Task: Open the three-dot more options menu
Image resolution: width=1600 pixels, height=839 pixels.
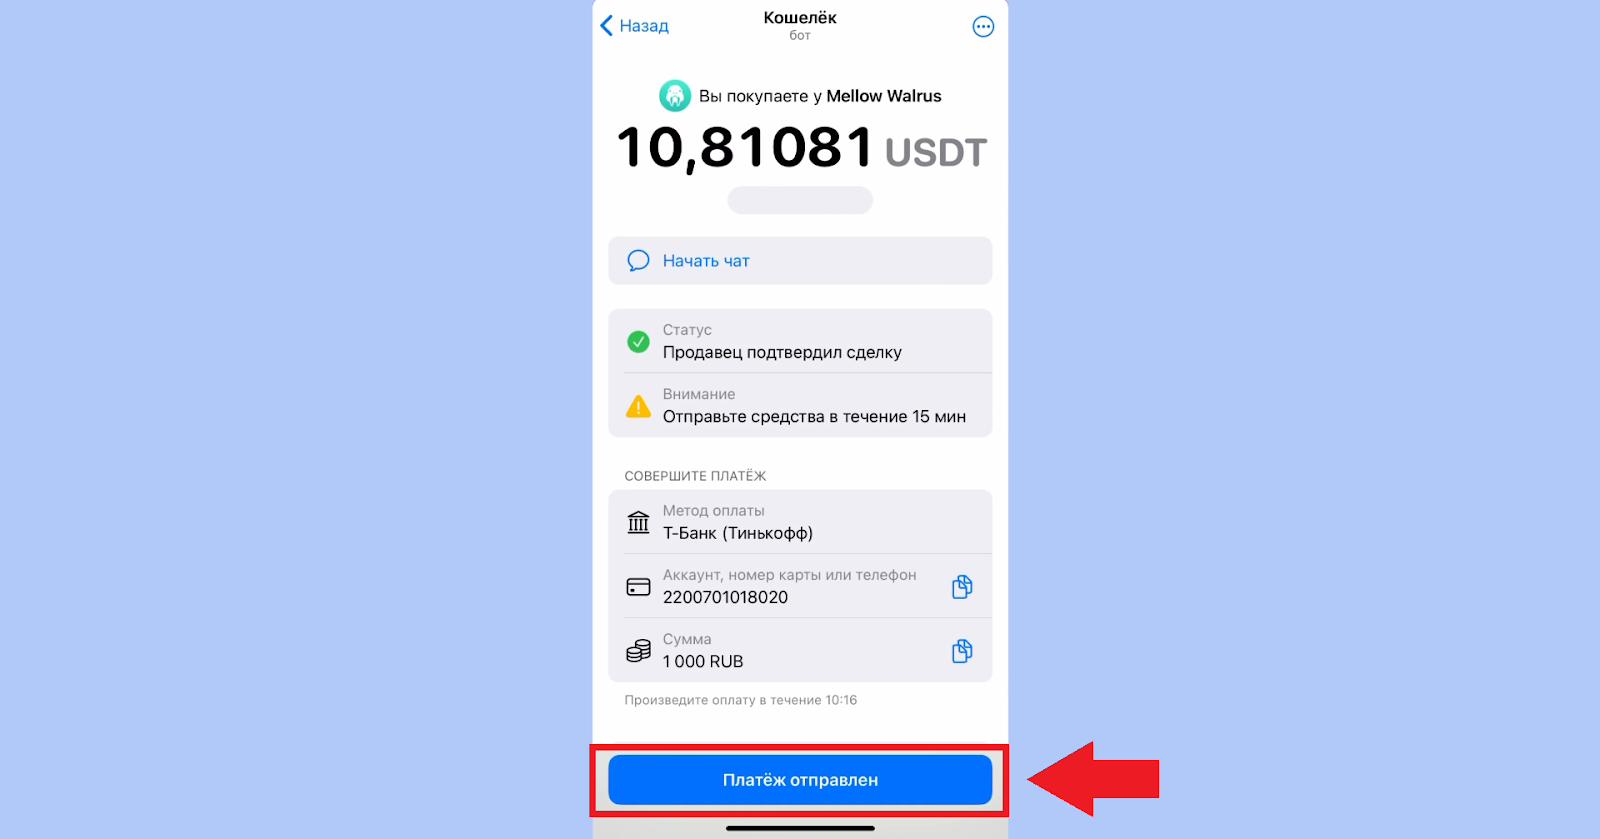Action: pos(983,27)
